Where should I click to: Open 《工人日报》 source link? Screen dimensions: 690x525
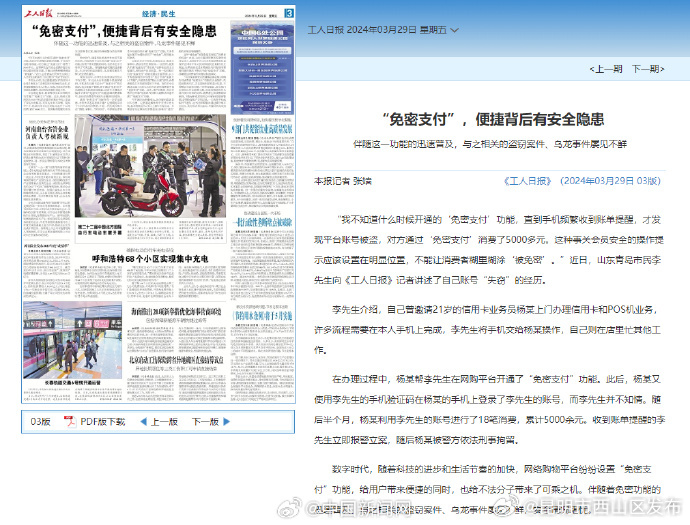pos(527,181)
